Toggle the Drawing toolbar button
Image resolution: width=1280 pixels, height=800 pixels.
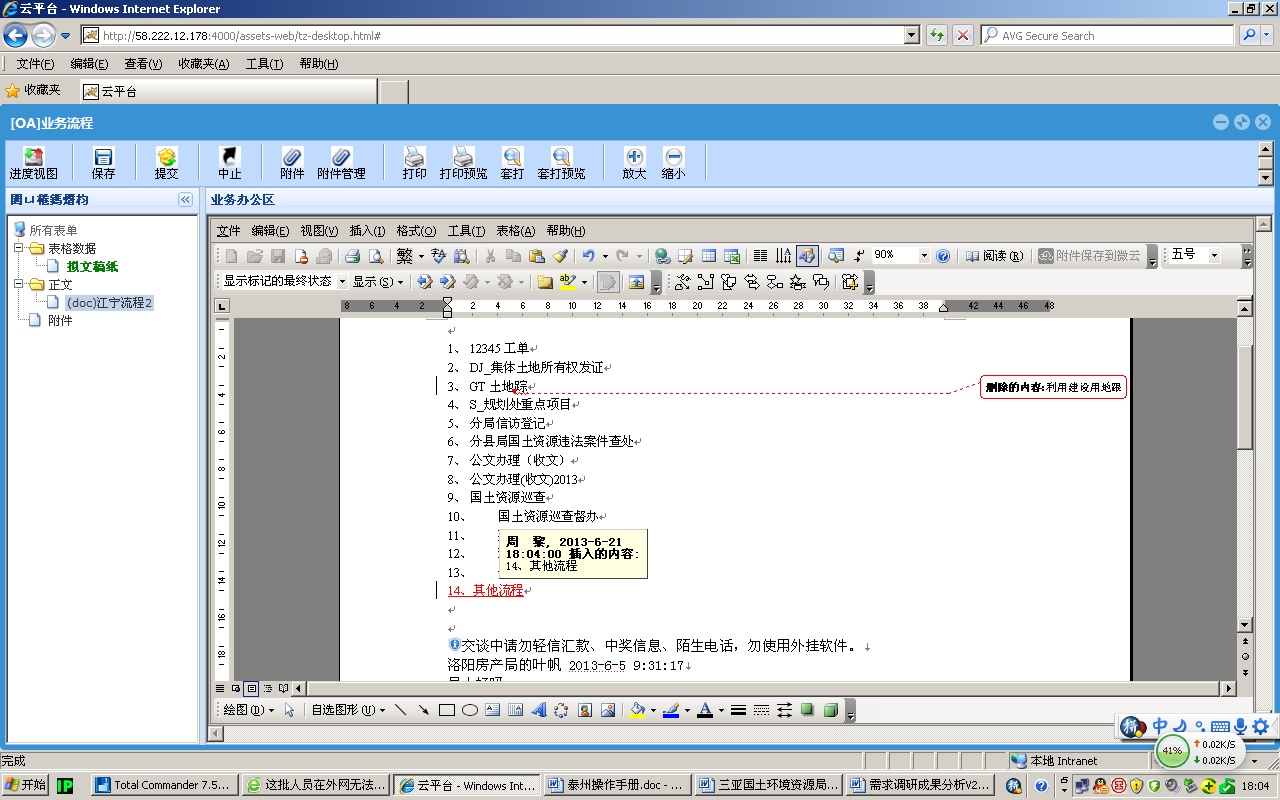tap(807, 256)
